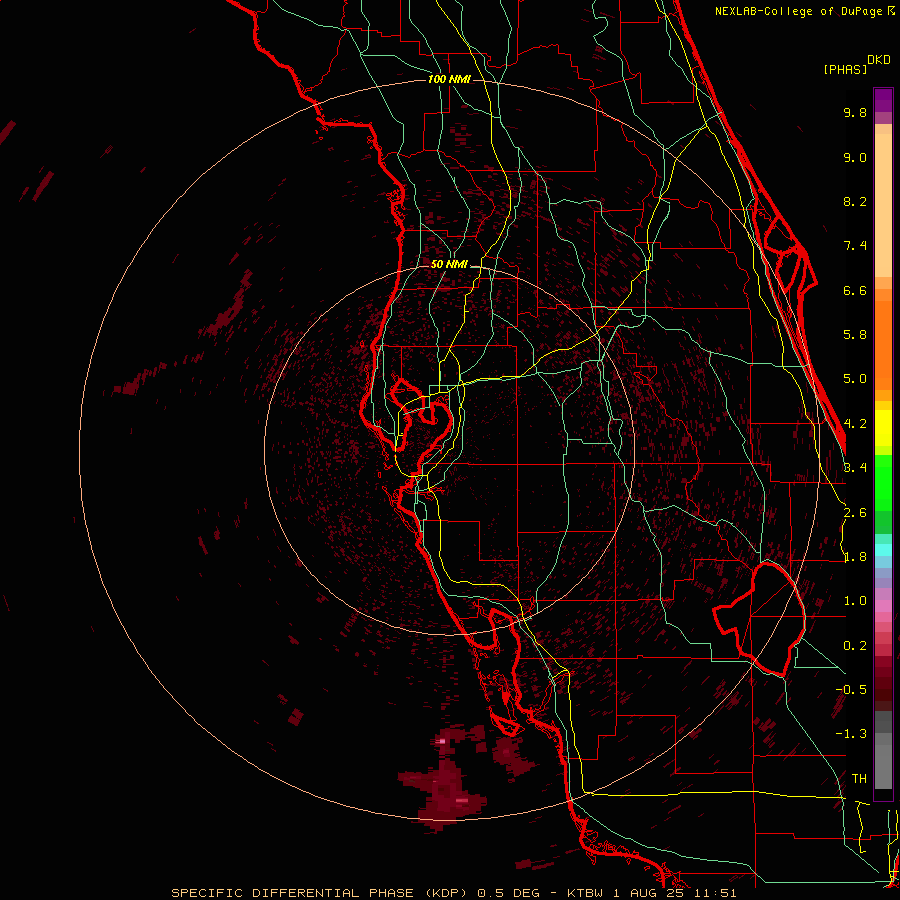This screenshot has width=900, height=900.
Task: Click the 7.4 scale value
Action: tap(855, 246)
